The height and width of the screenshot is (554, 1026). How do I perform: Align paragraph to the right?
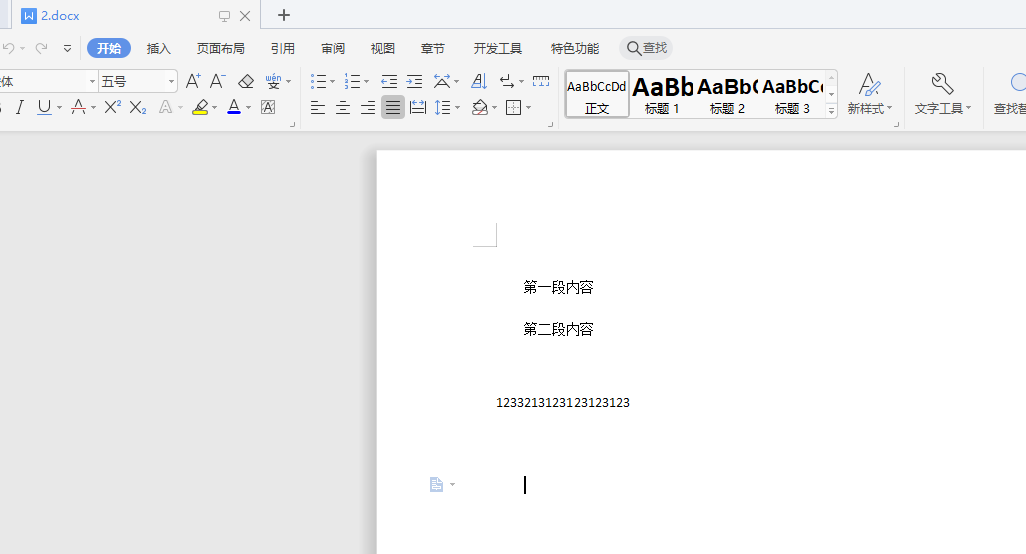point(368,107)
